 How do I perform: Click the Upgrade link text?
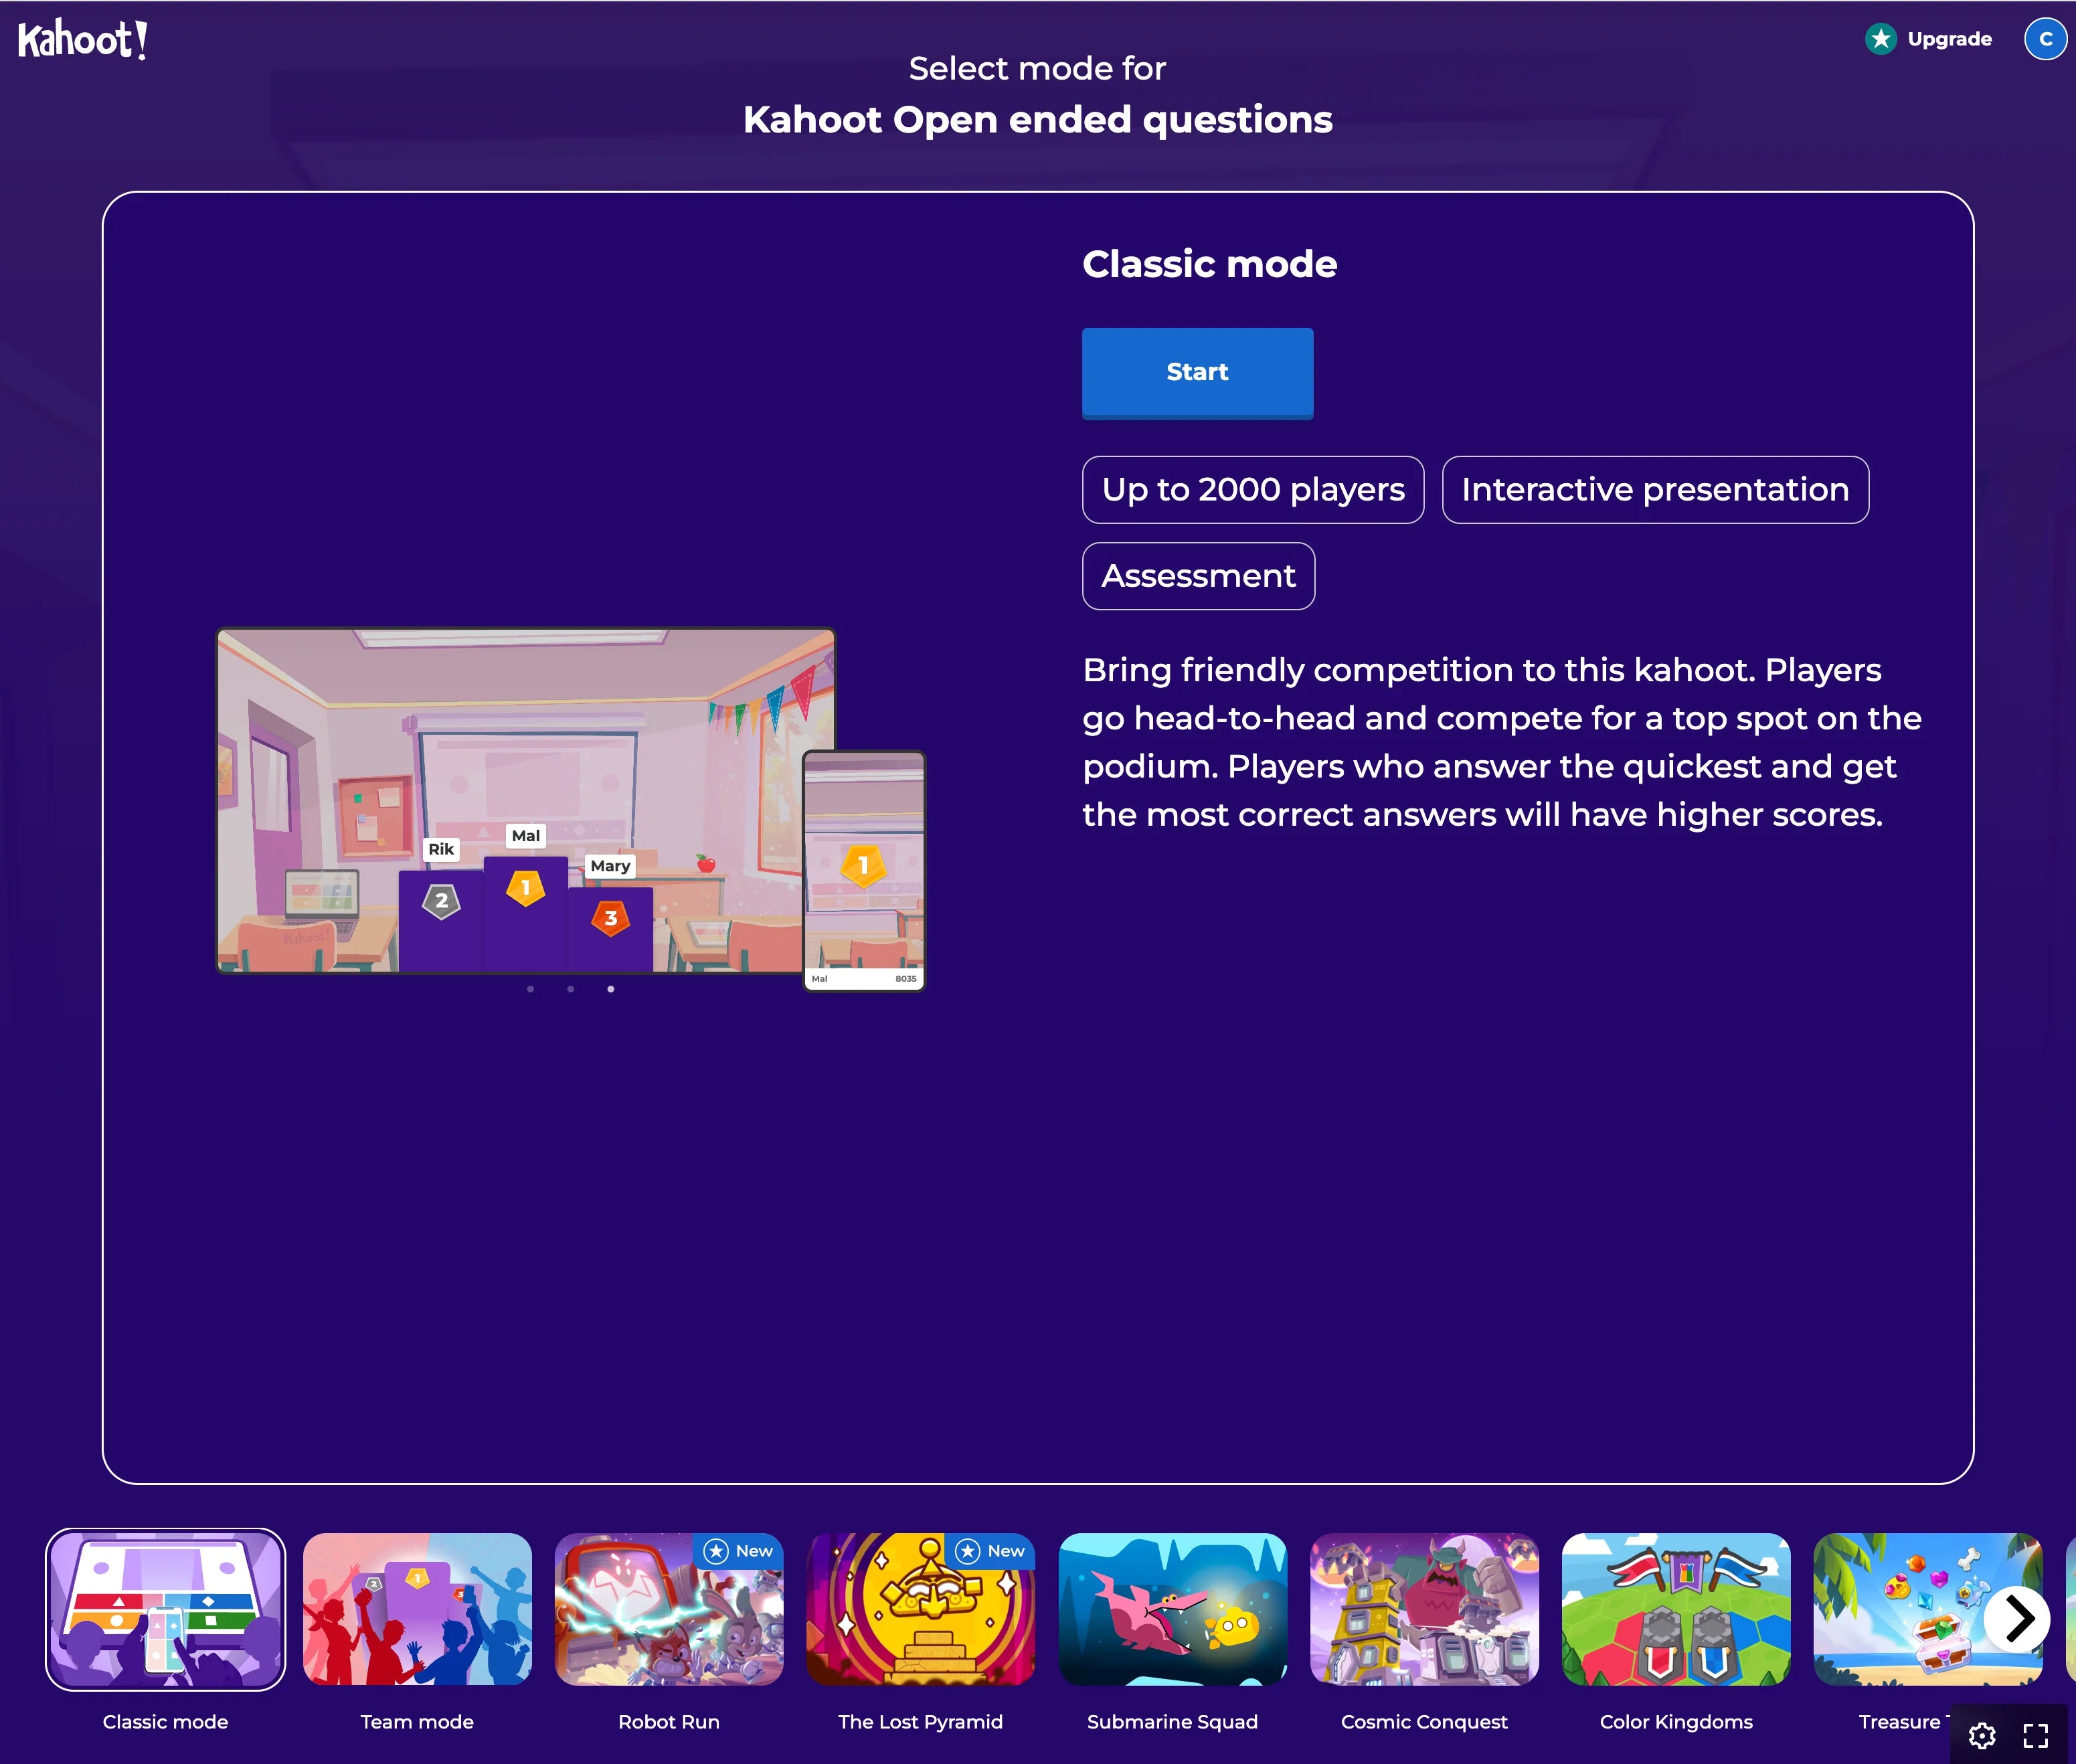(x=1949, y=39)
